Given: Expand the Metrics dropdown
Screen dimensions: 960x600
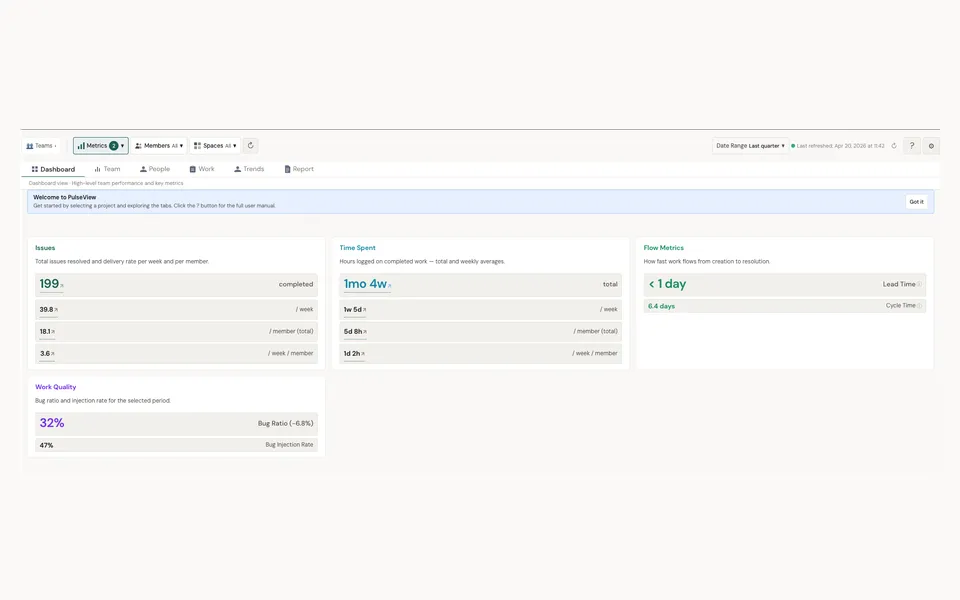Looking at the screenshot, I should [x=101, y=146].
